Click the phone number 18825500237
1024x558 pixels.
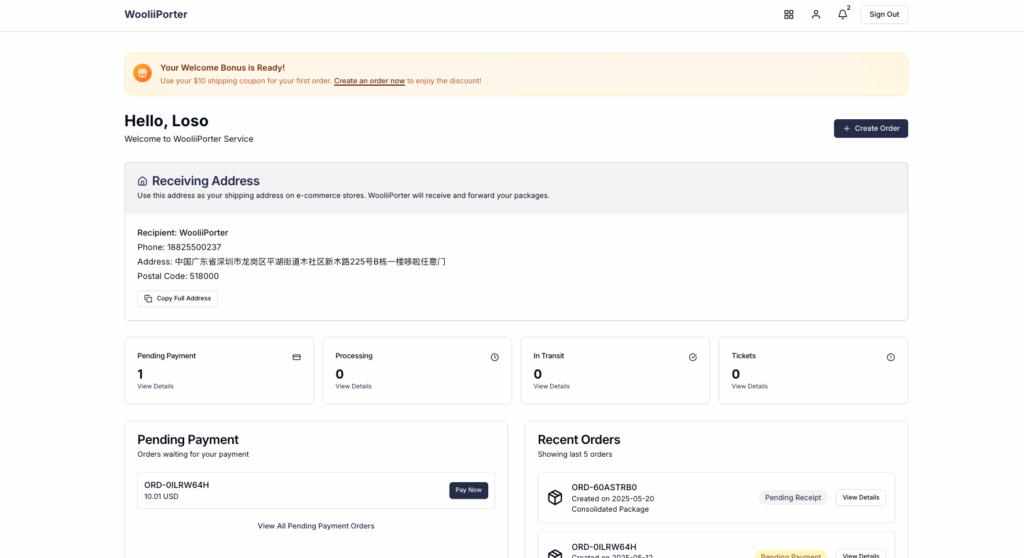click(194, 247)
